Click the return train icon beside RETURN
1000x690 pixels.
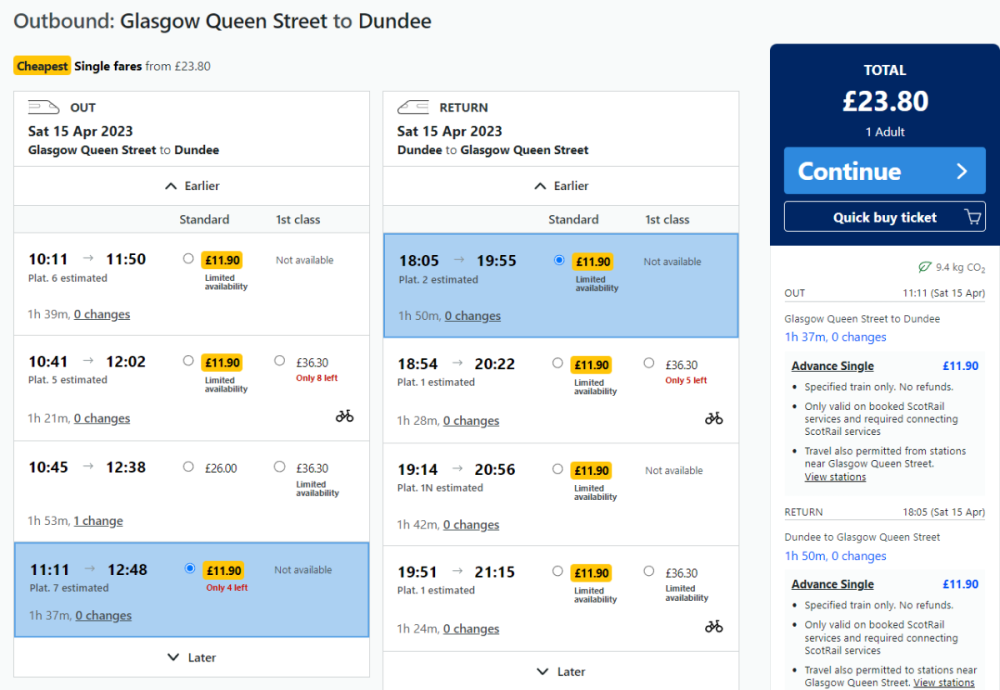pos(413,107)
